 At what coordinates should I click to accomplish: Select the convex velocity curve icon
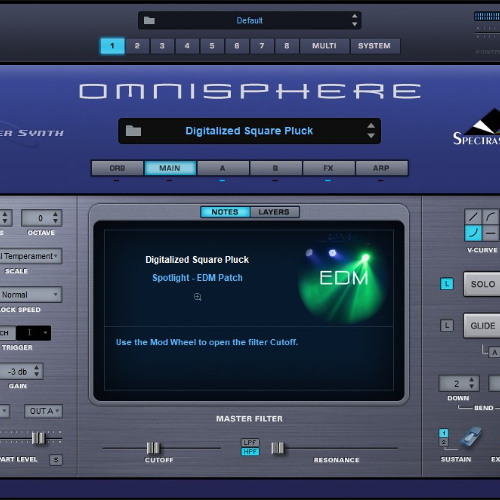tap(490, 217)
